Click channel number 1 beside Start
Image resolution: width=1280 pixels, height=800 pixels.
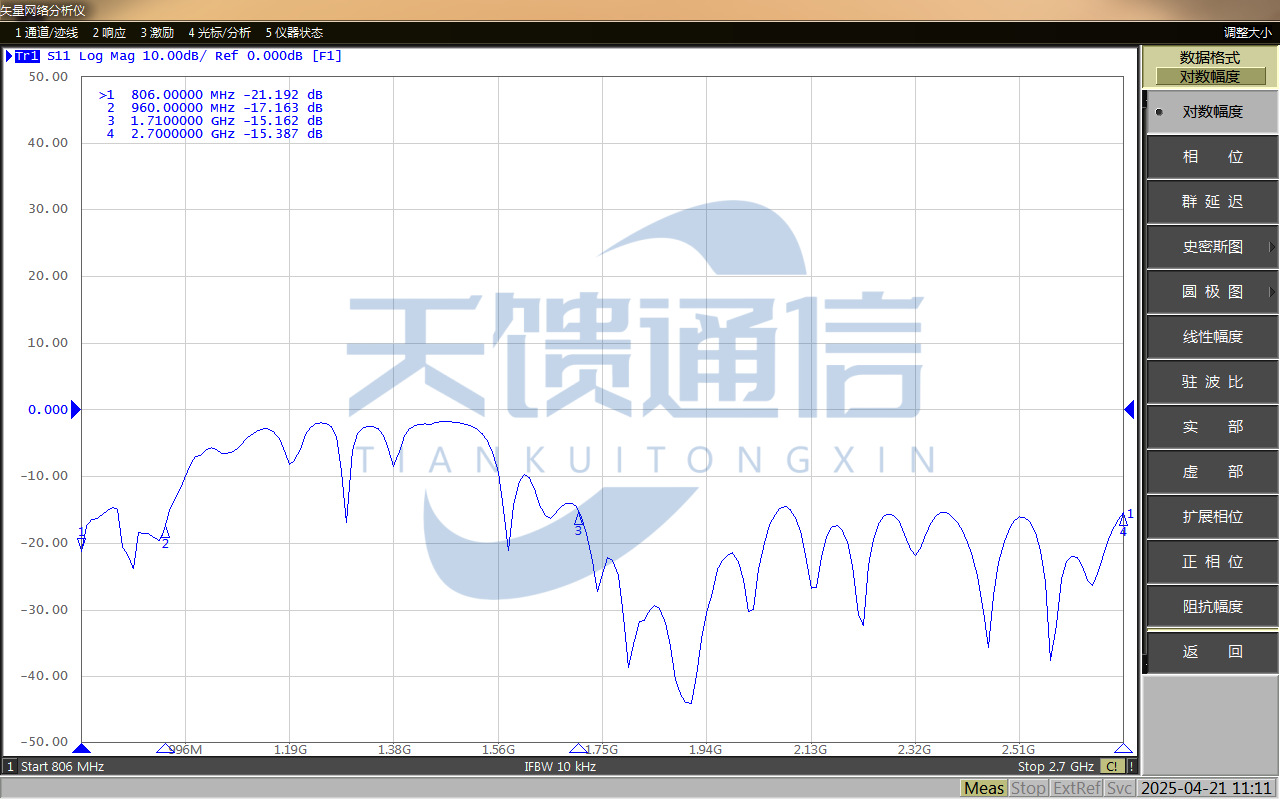coord(10,767)
